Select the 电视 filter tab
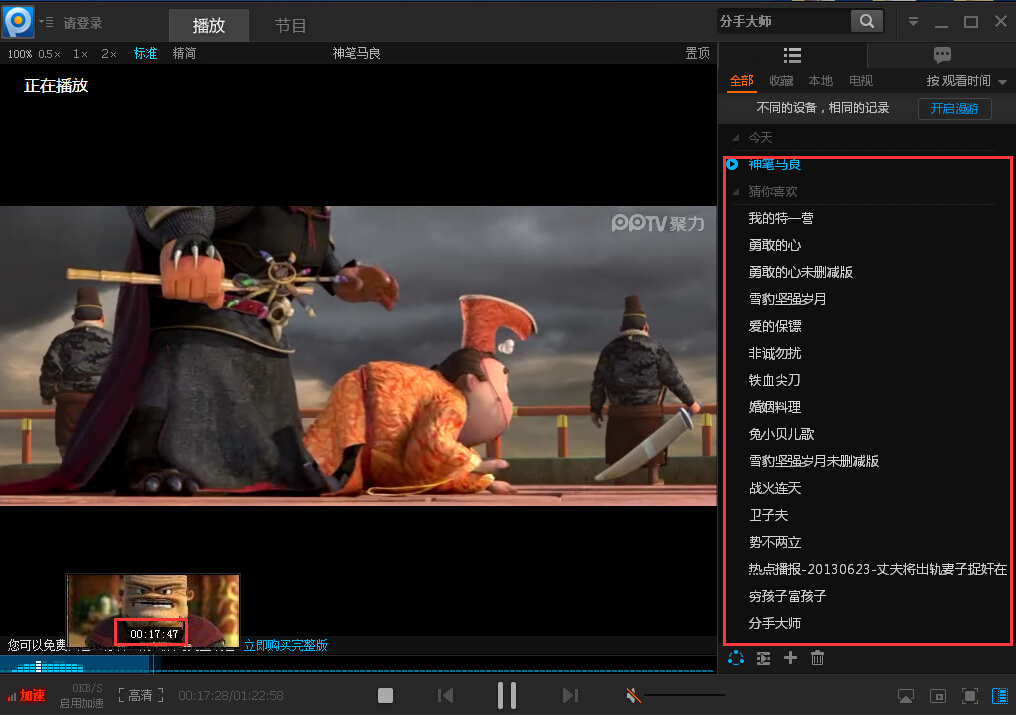 pyautogui.click(x=860, y=81)
